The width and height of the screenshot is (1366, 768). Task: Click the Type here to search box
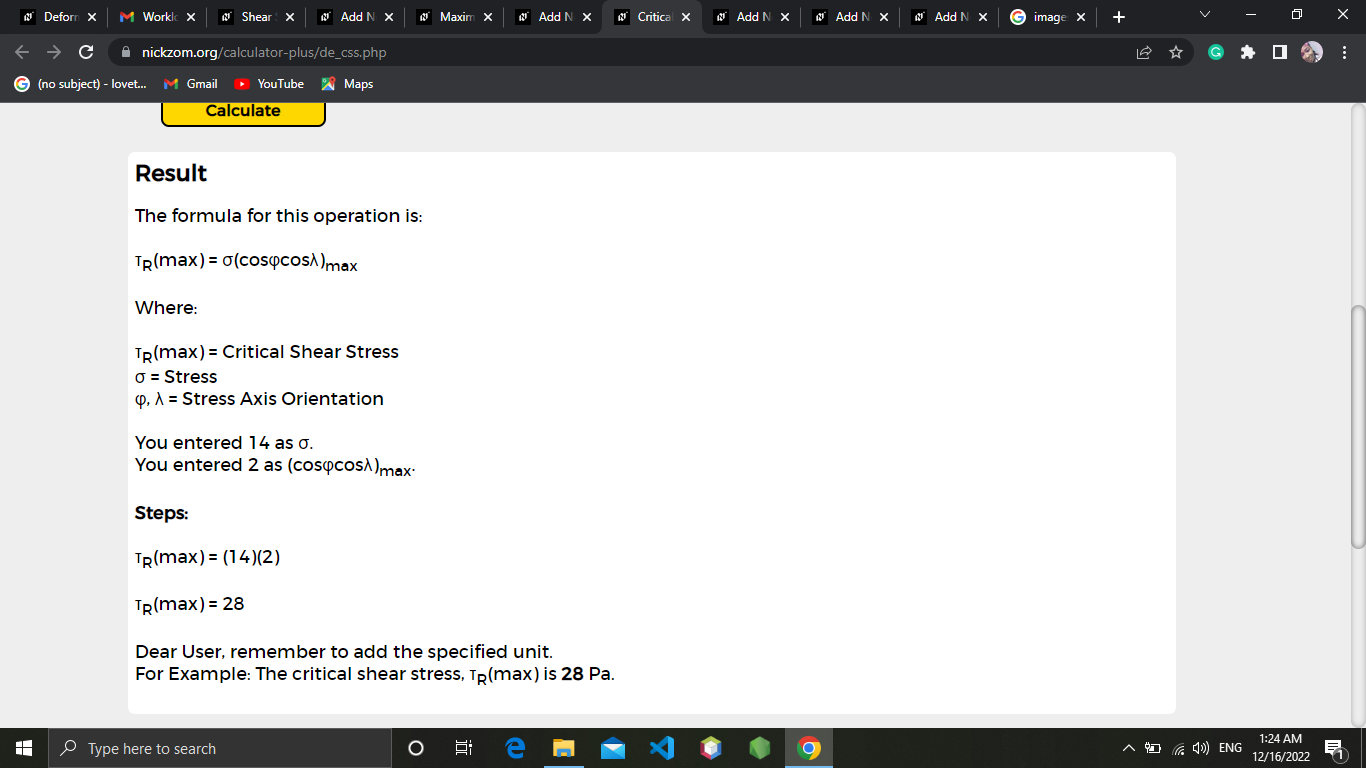[220, 748]
